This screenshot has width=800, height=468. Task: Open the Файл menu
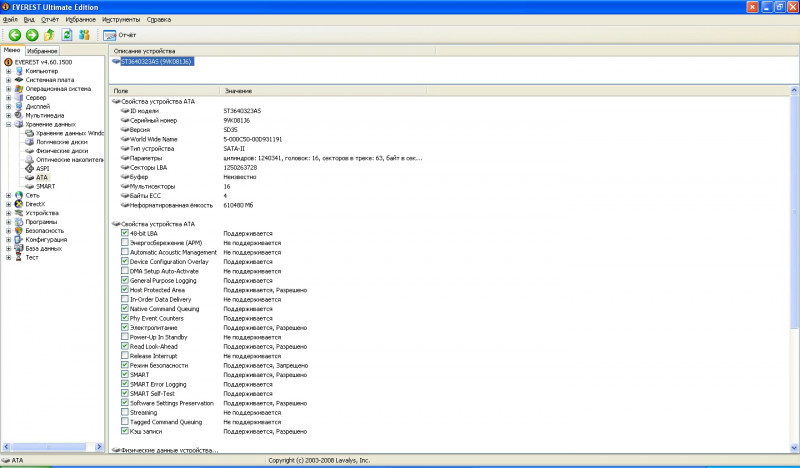click(10, 19)
